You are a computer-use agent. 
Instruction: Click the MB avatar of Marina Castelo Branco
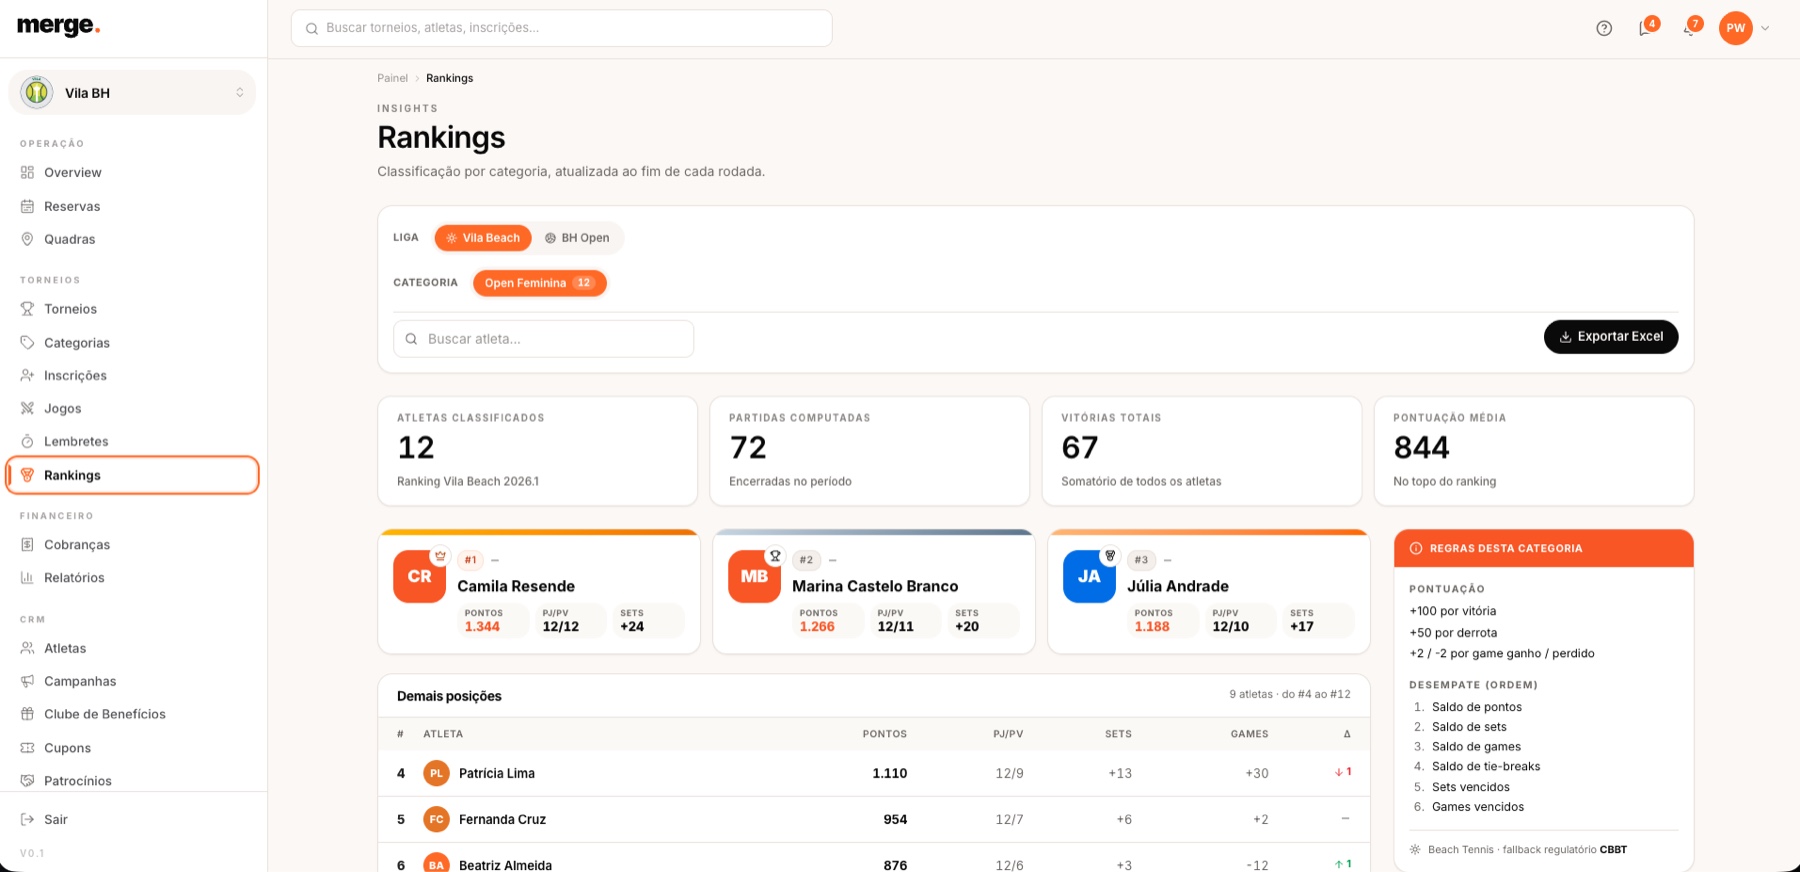tap(755, 577)
